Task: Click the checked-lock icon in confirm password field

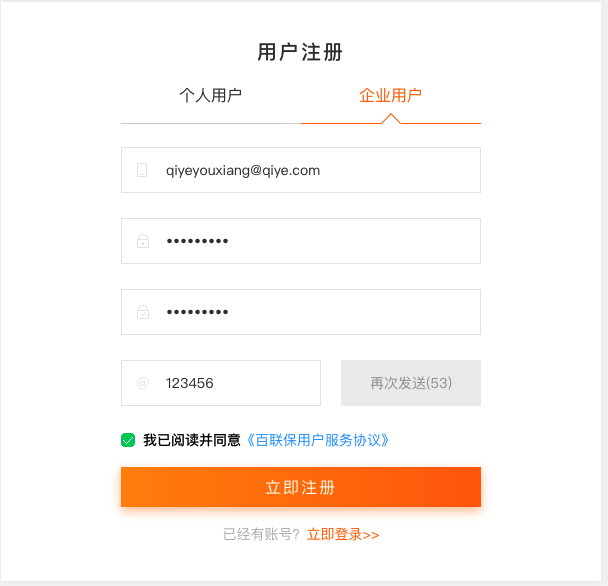Action: (x=143, y=312)
